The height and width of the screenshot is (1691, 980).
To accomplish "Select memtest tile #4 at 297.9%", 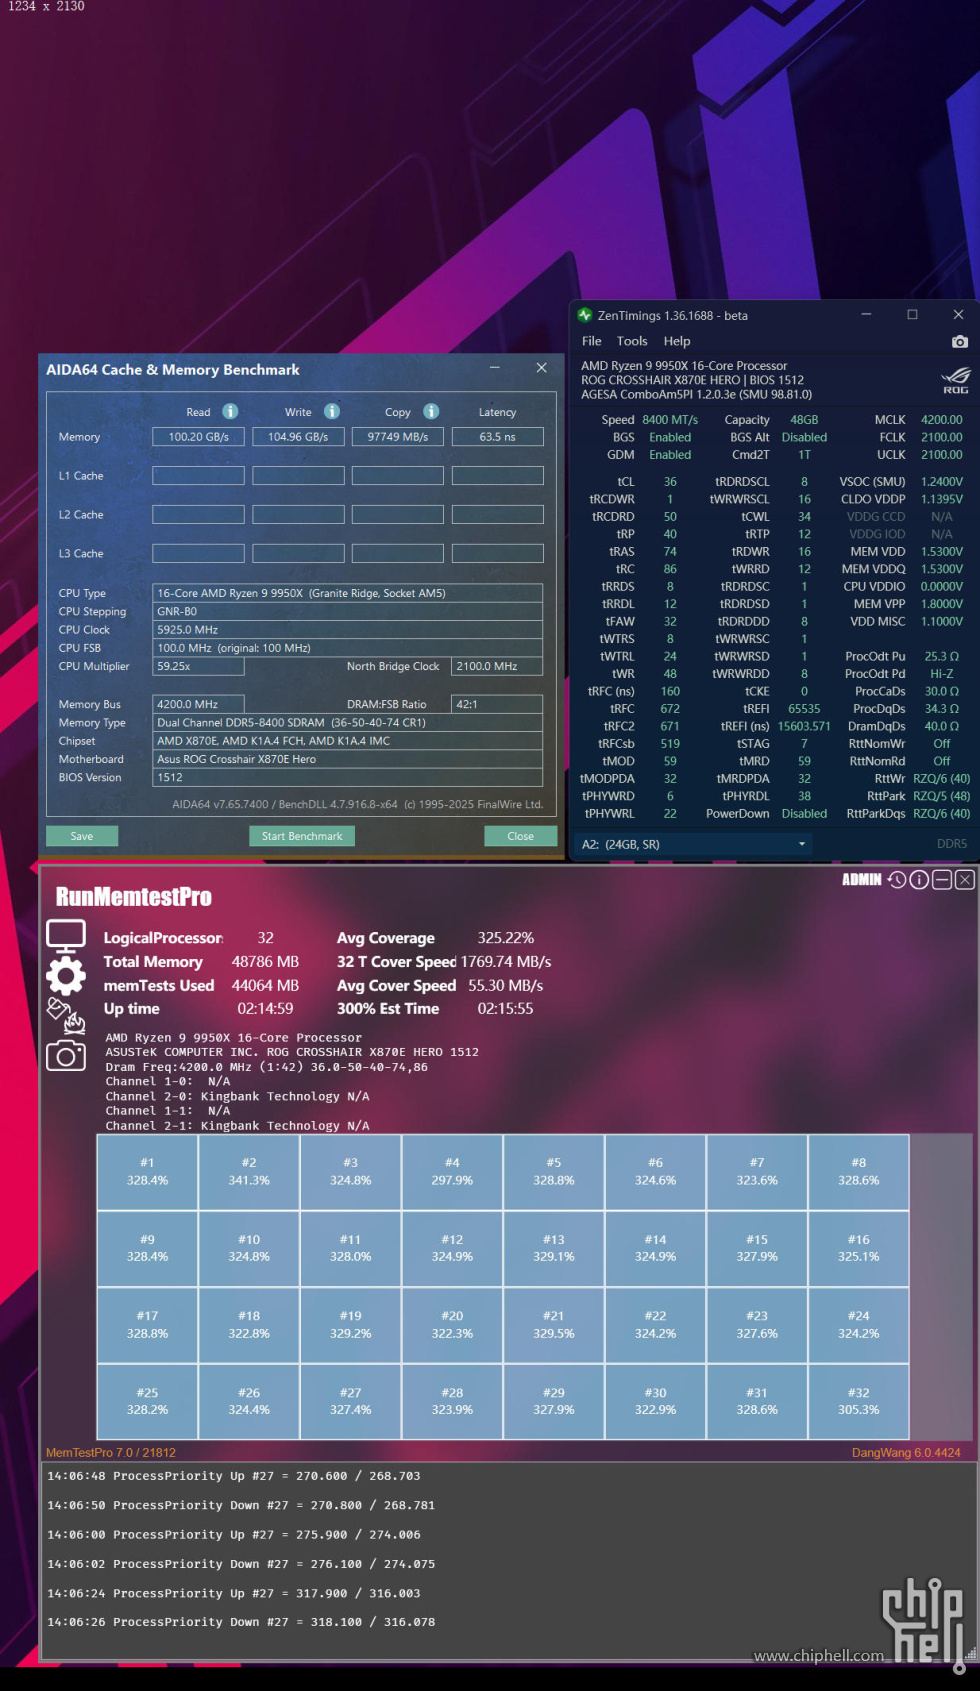I will 452,1172.
